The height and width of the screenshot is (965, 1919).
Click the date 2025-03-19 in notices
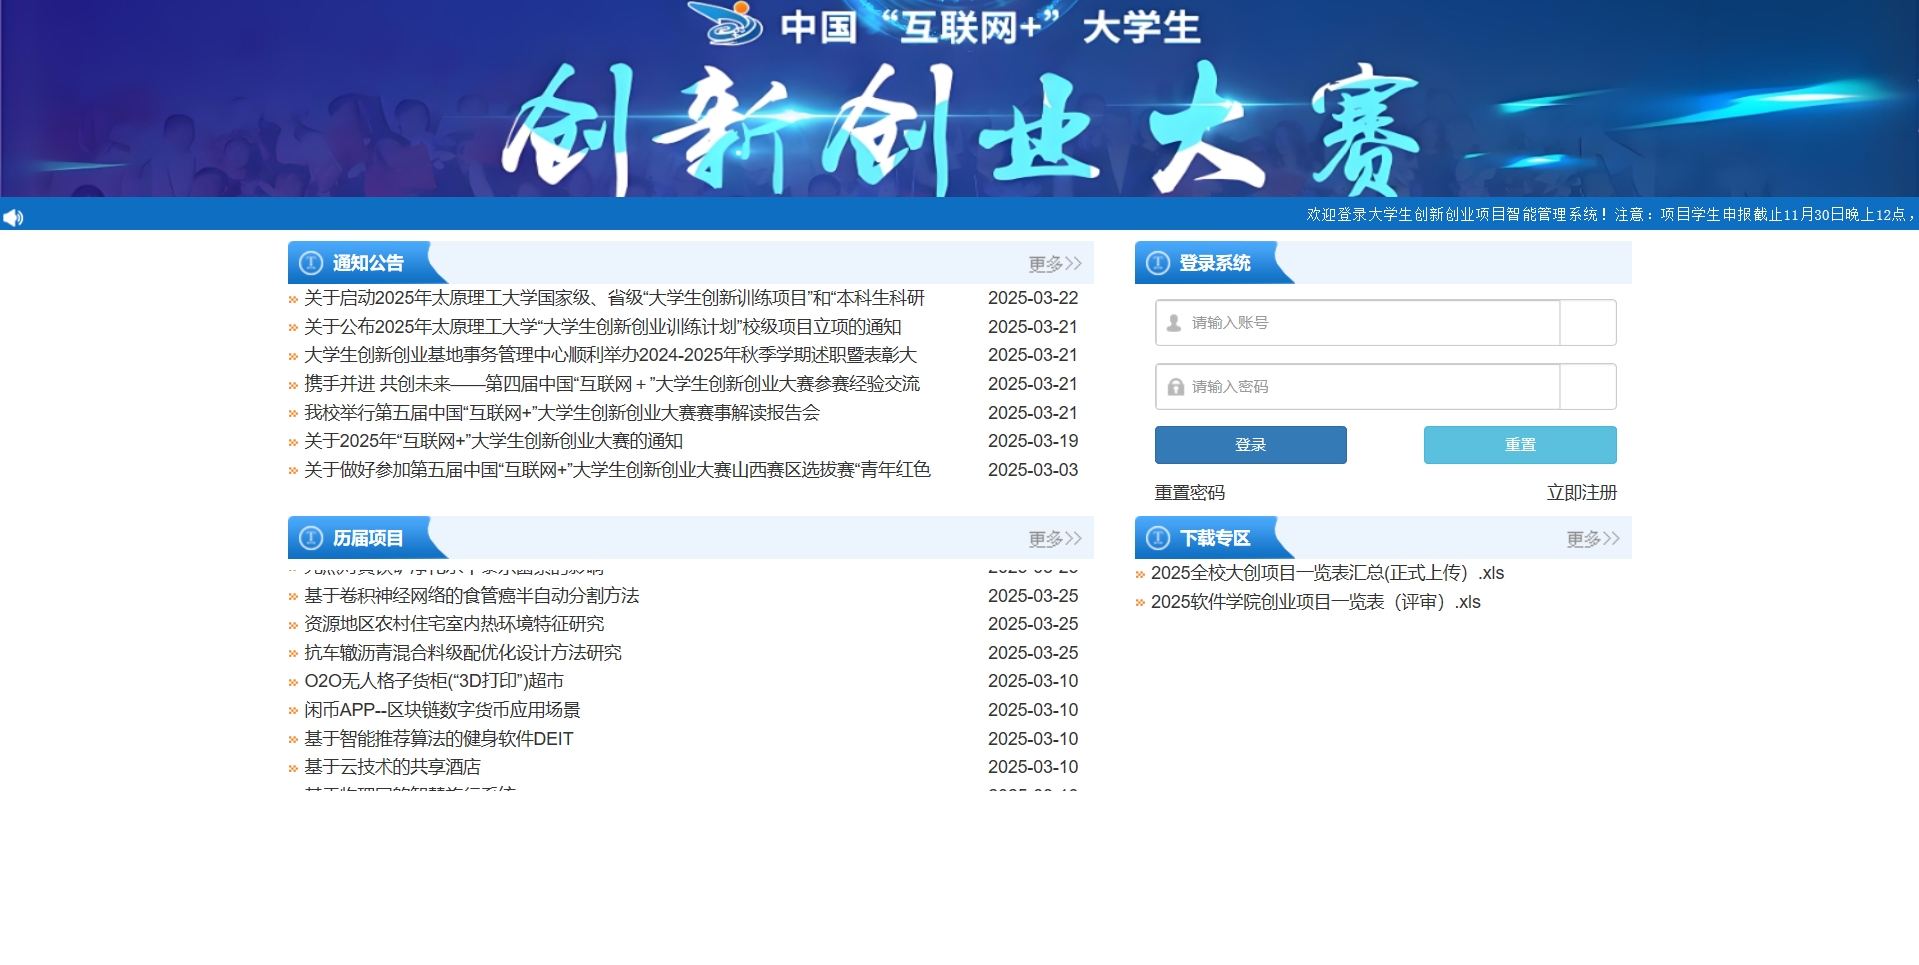[x=1033, y=441]
